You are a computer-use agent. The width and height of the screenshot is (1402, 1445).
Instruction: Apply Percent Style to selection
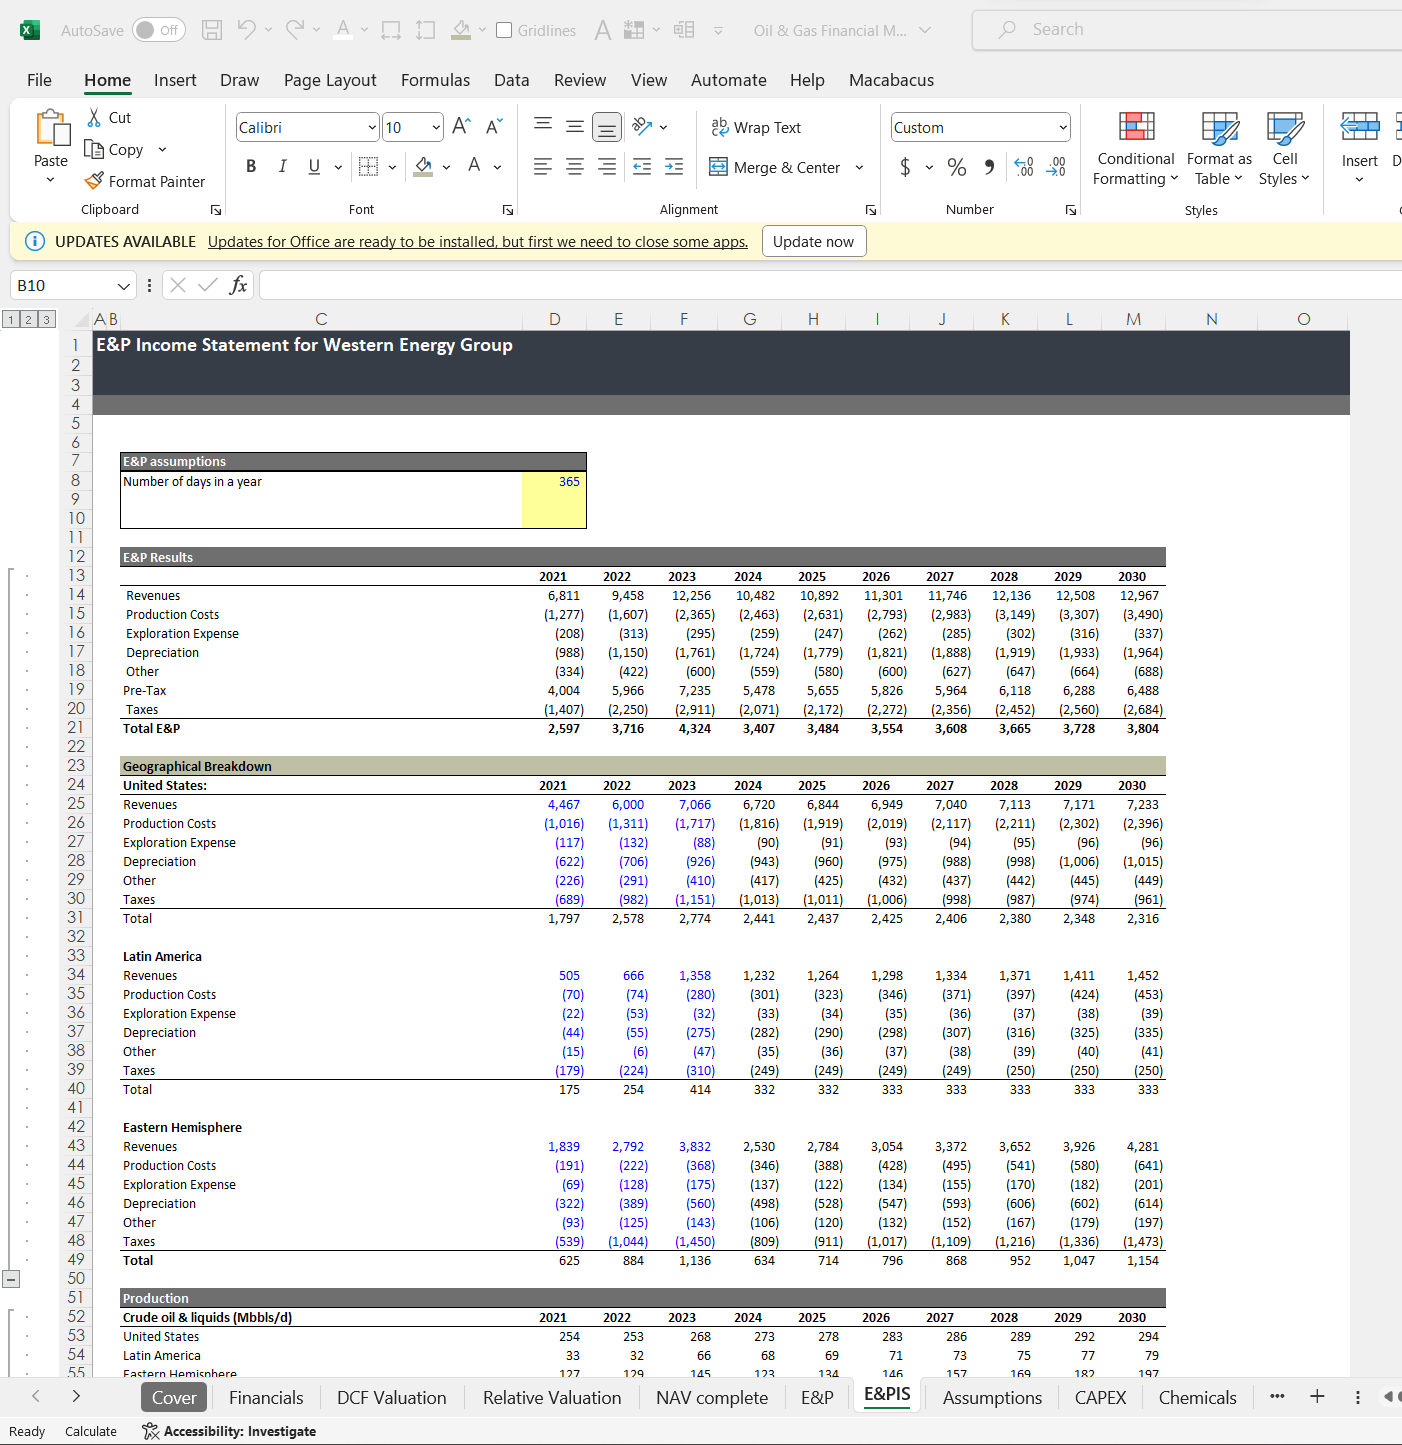click(x=956, y=167)
